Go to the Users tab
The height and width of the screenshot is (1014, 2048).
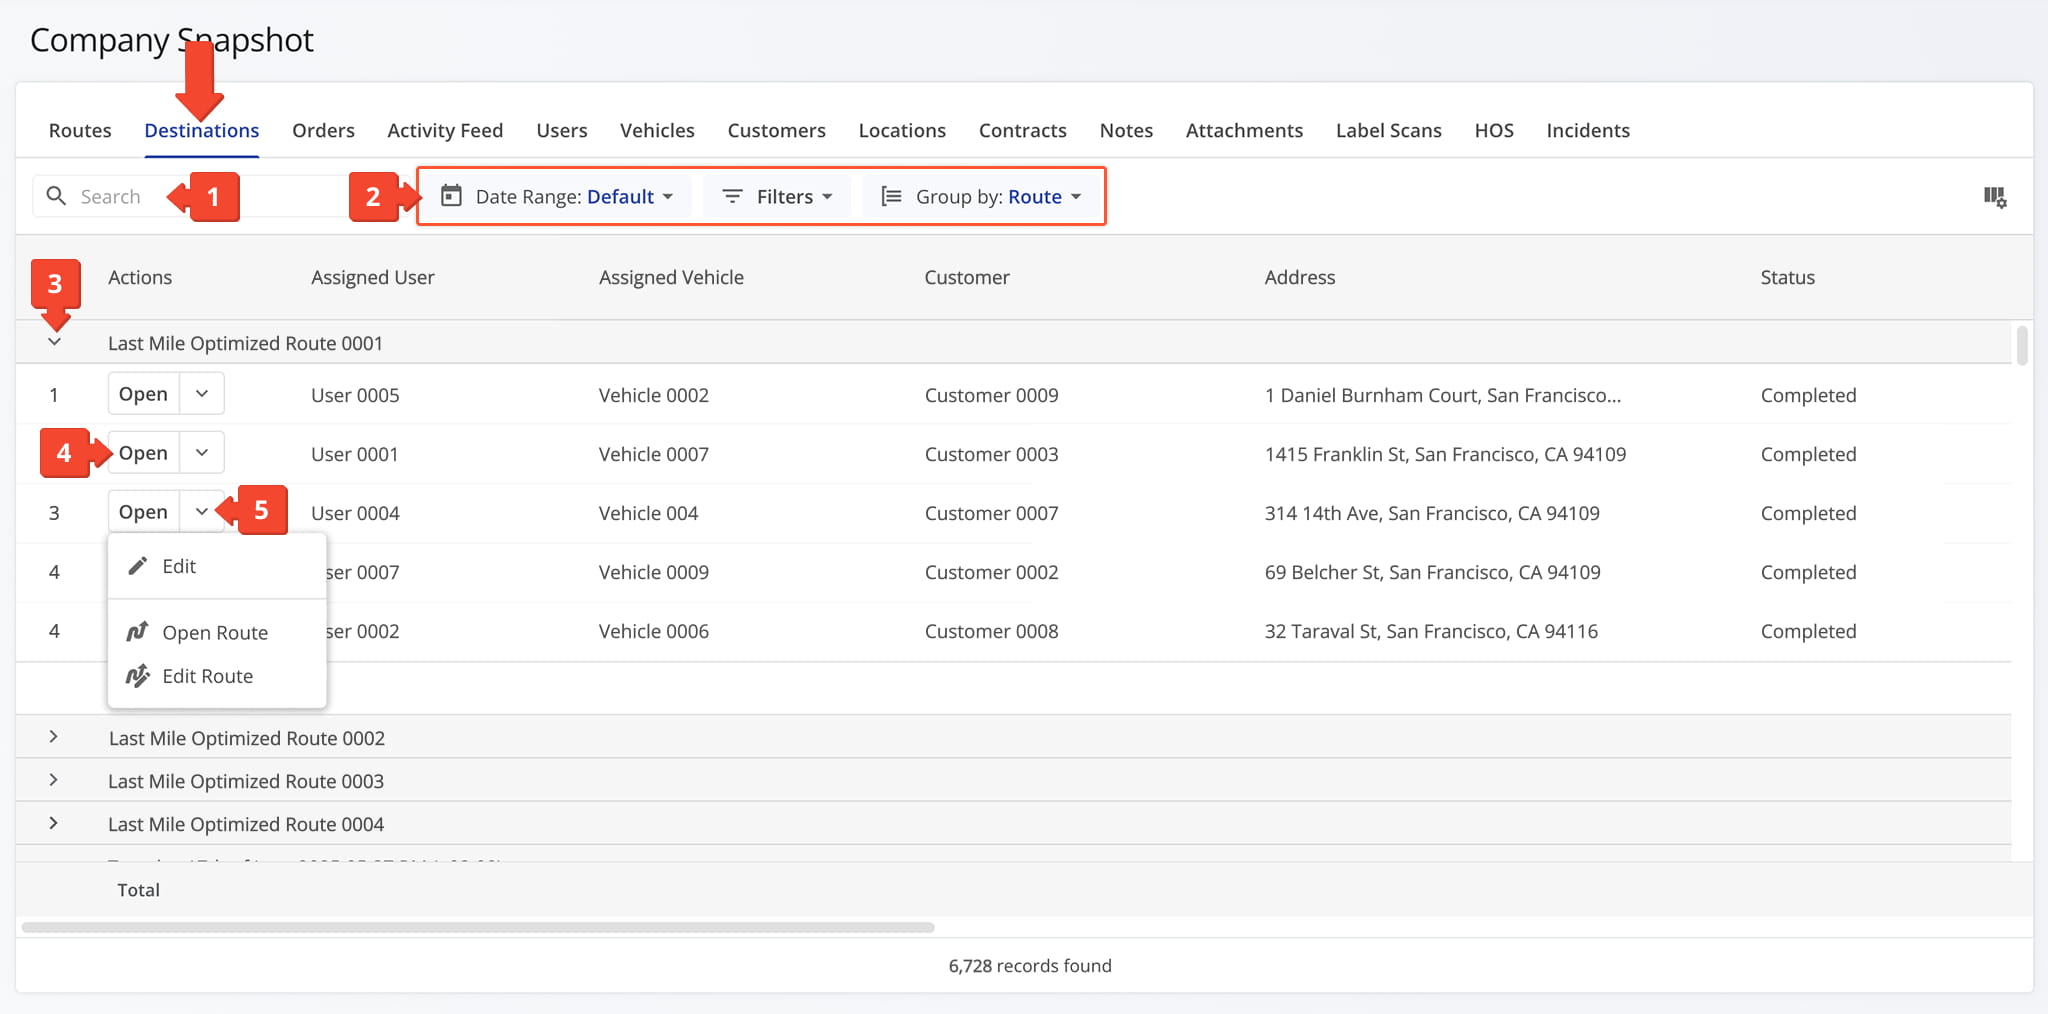point(562,130)
